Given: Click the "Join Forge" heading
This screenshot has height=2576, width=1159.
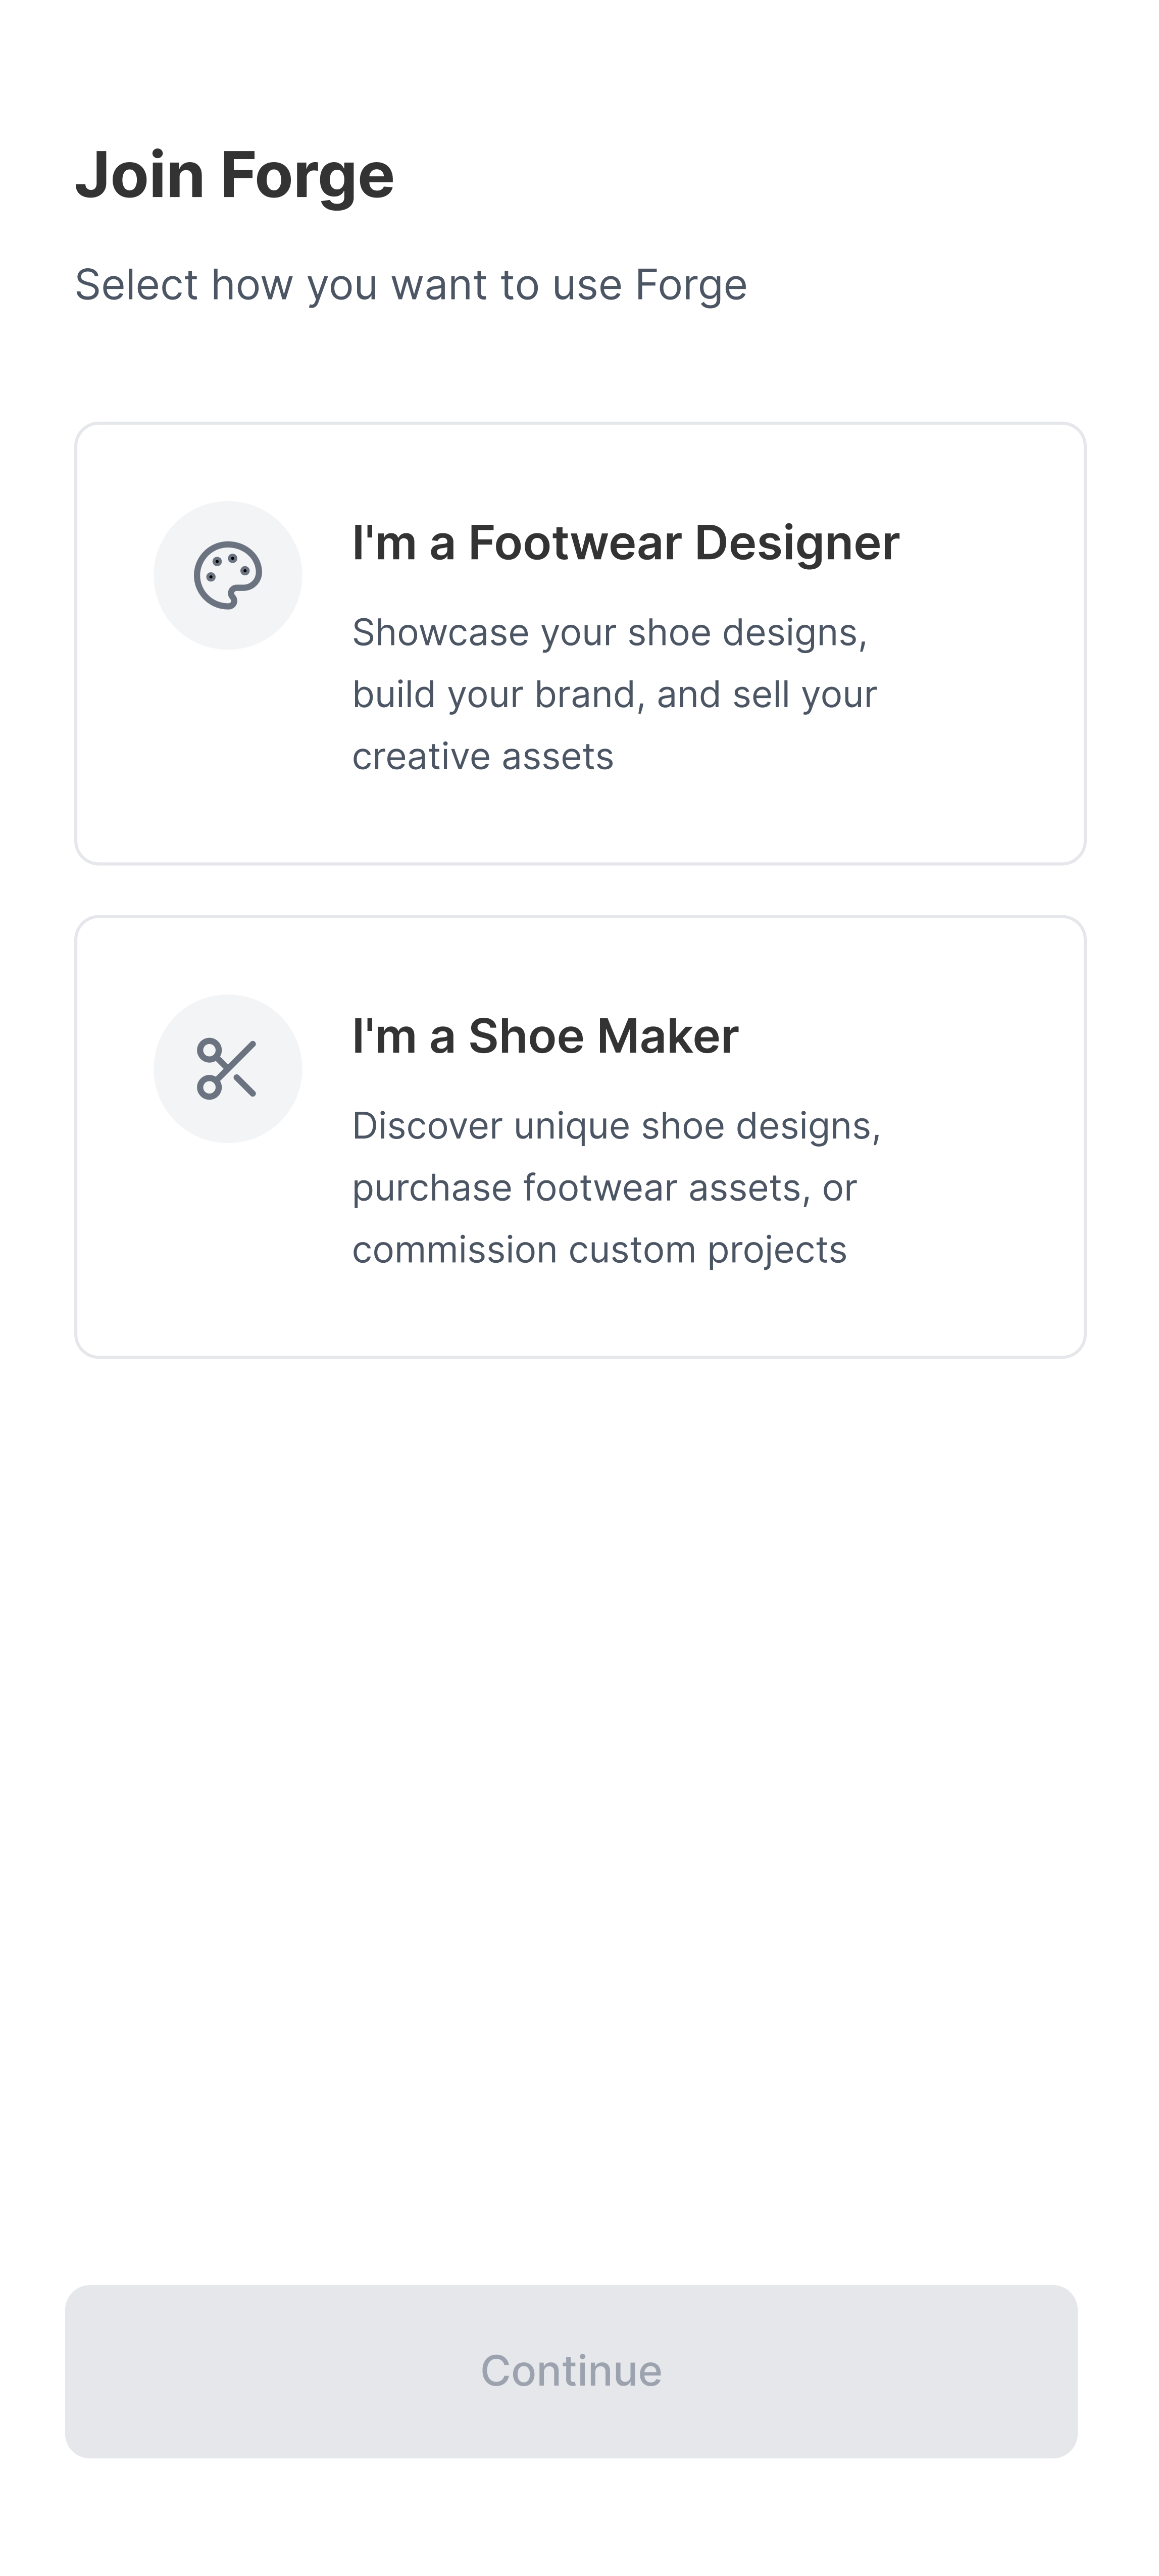Looking at the screenshot, I should point(235,175).
